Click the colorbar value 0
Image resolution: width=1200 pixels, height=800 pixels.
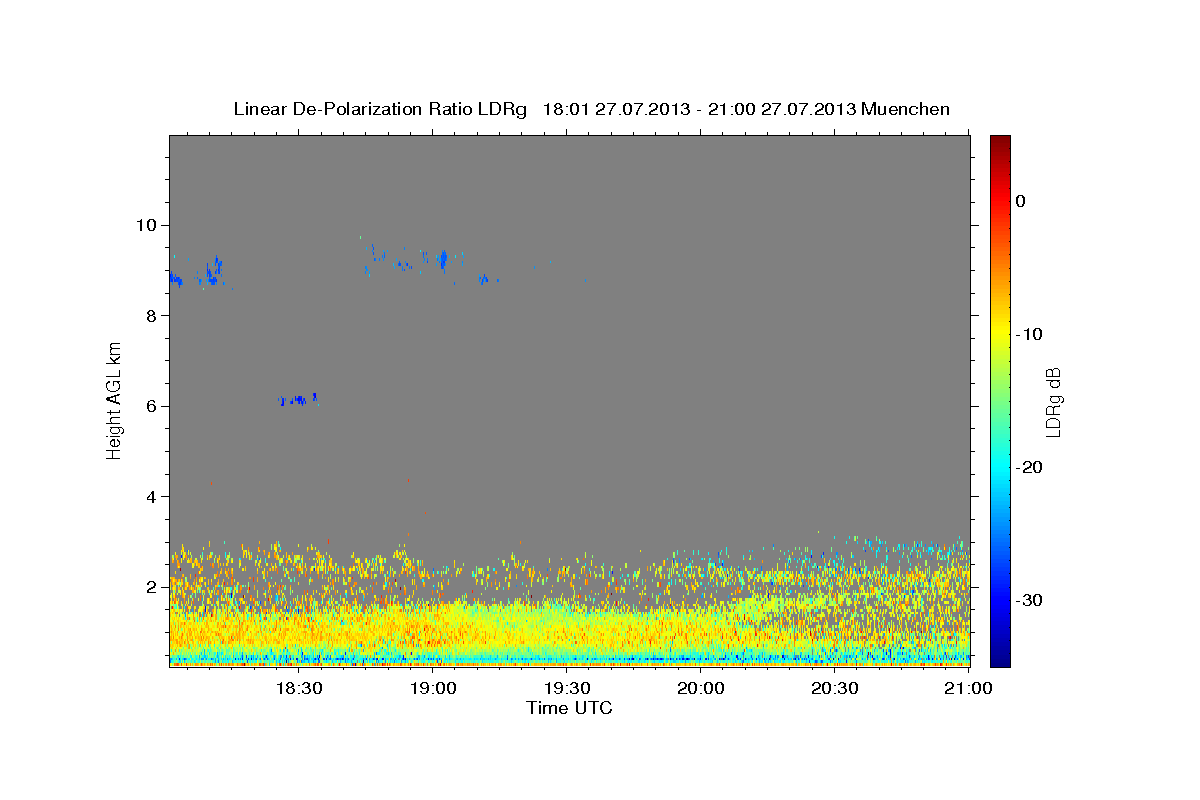[1021, 201]
